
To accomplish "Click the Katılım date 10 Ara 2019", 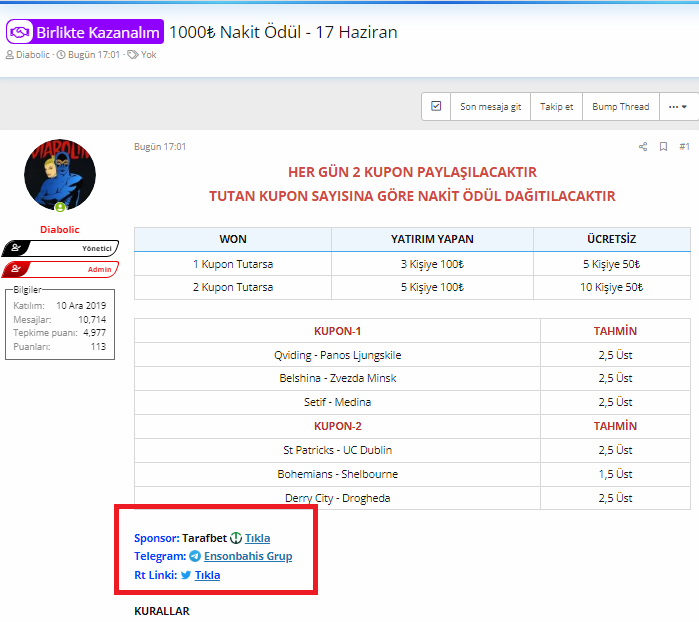I will pos(81,305).
